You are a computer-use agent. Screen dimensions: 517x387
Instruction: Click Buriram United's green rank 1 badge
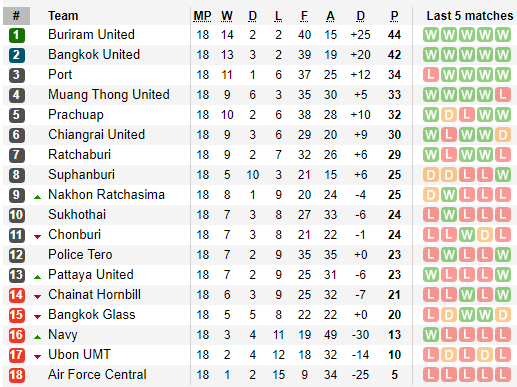(16, 35)
